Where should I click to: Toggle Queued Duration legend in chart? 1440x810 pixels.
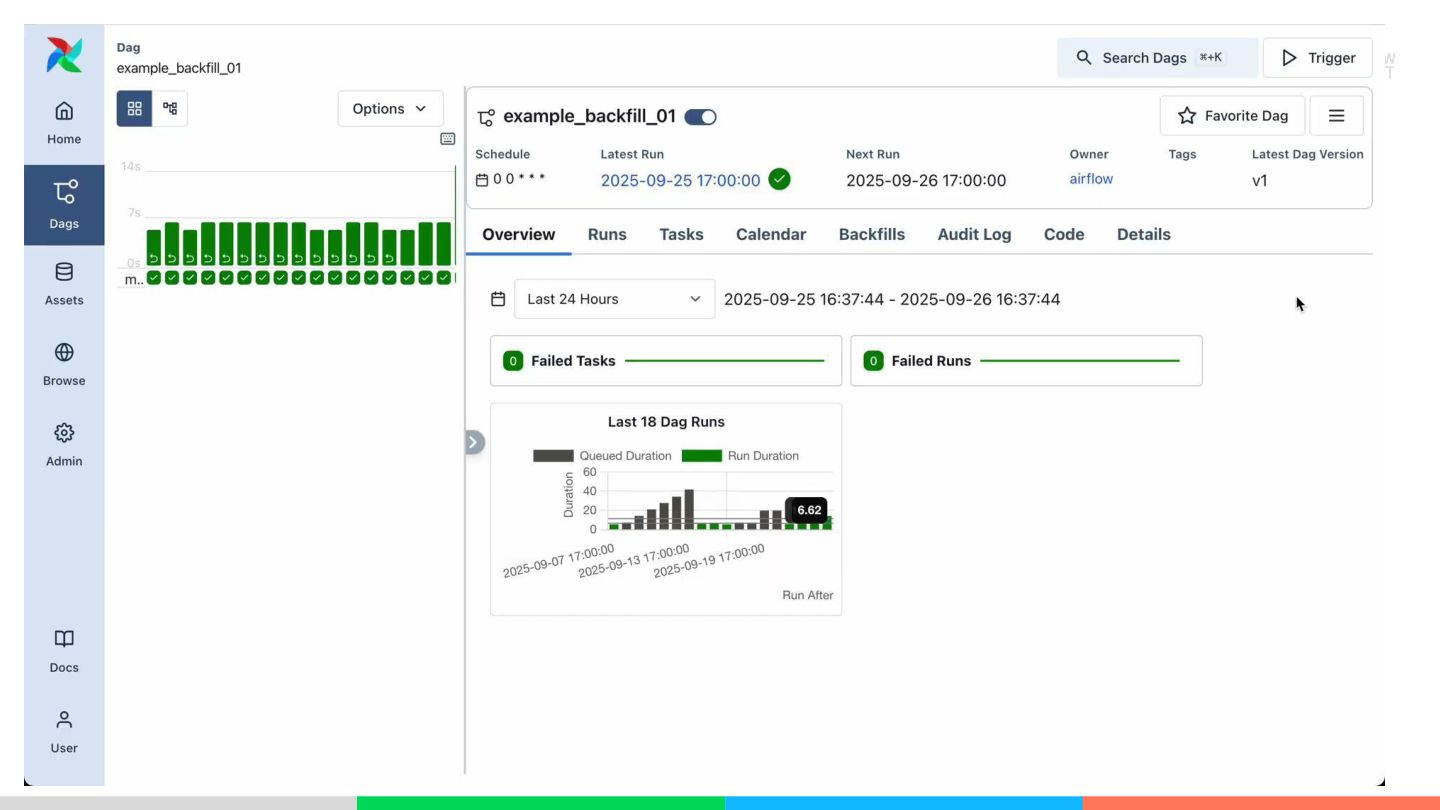[x=602, y=455]
